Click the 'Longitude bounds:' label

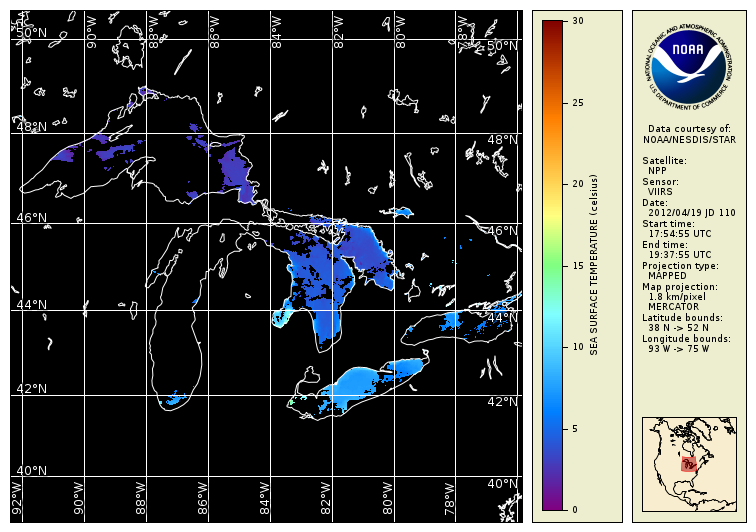click(686, 339)
